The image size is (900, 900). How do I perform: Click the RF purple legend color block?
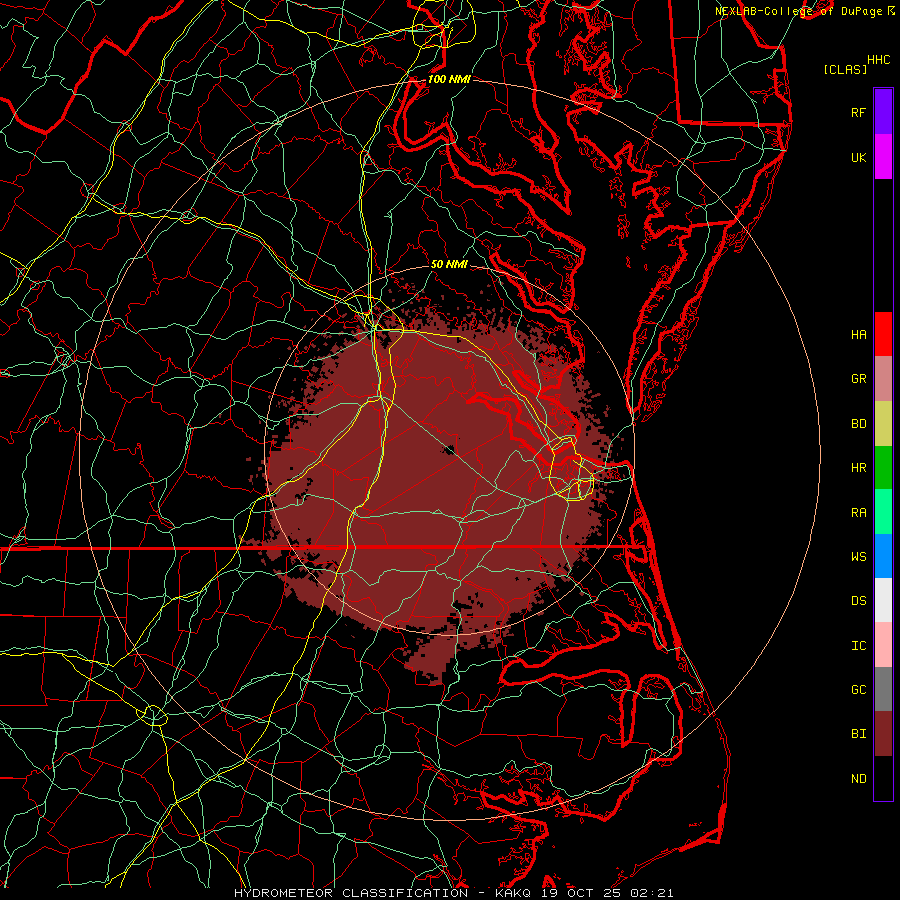click(x=883, y=112)
